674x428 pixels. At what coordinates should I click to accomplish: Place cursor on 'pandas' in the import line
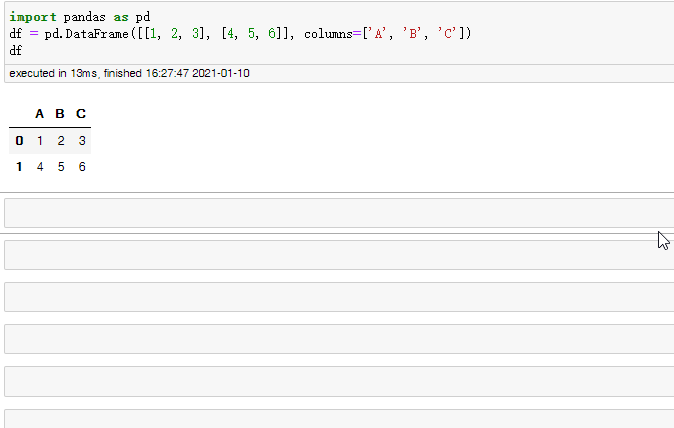point(84,17)
